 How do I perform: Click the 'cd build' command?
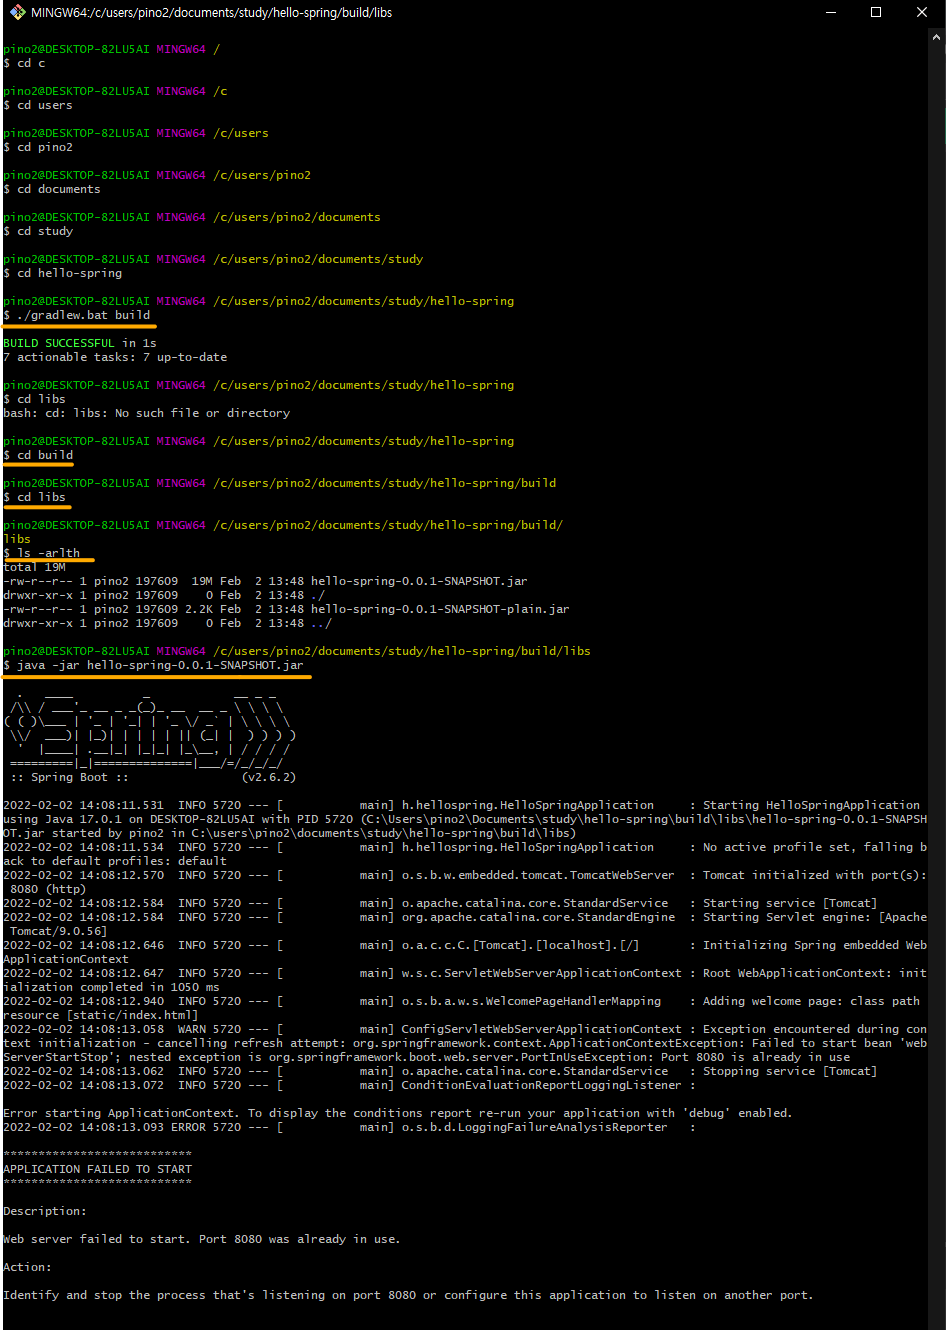click(38, 455)
